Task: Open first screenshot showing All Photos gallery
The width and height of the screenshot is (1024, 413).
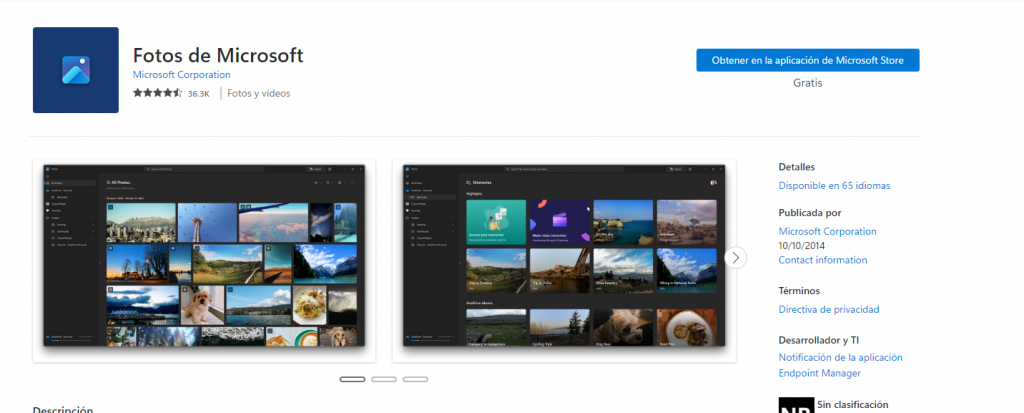Action: coord(204,261)
